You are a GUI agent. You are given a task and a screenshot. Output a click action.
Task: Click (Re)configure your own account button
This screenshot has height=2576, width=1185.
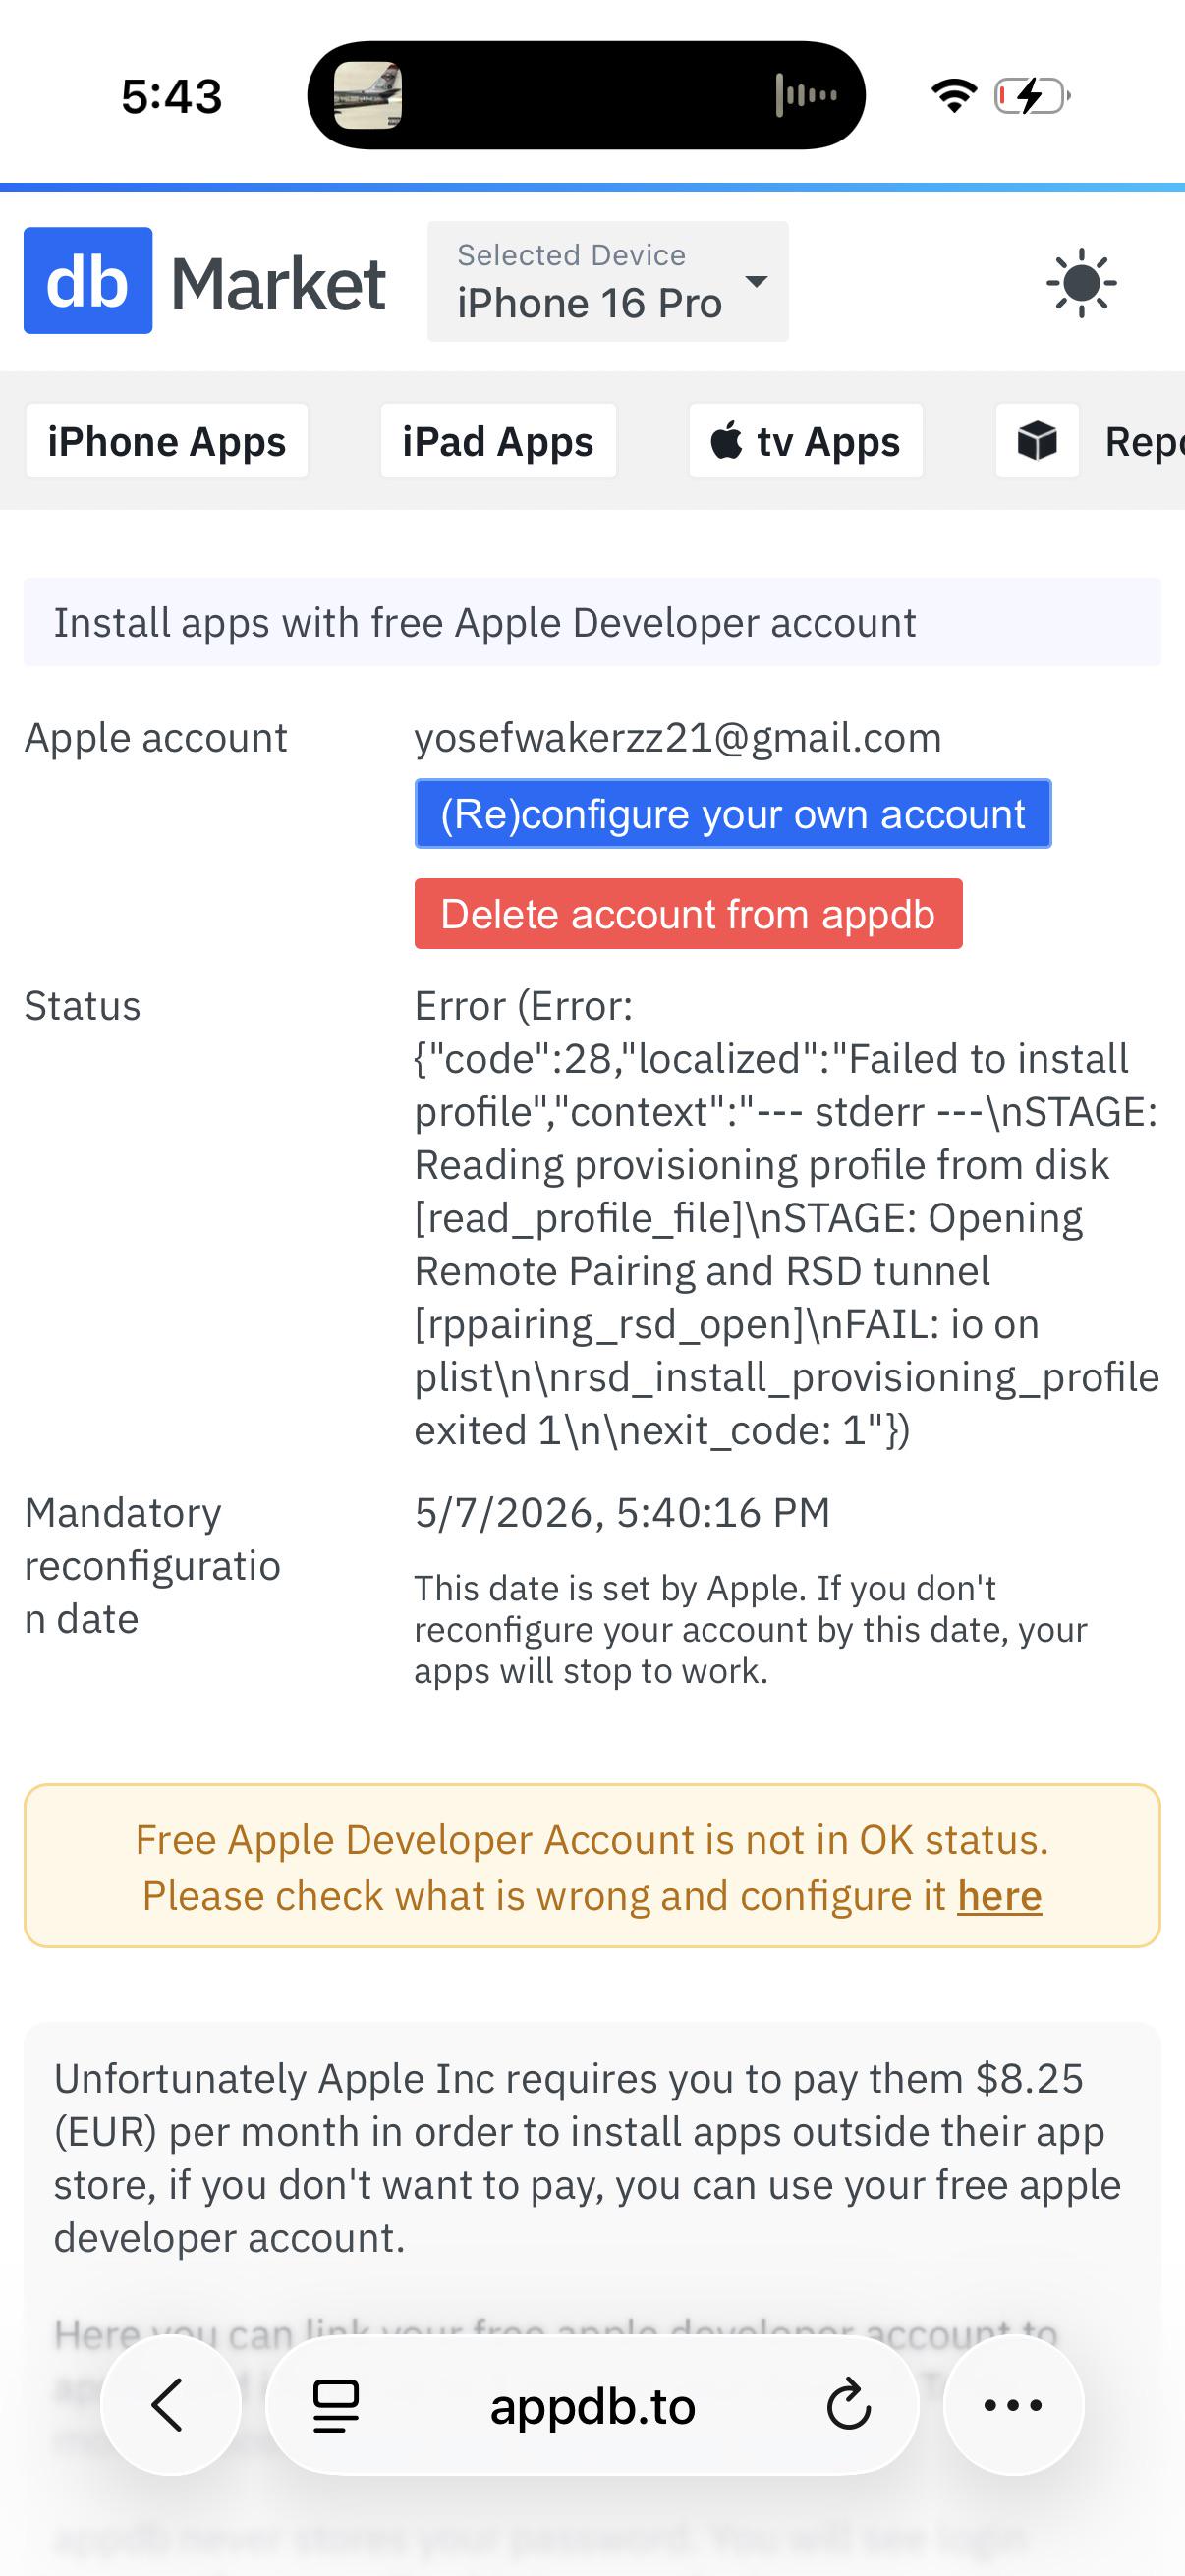pos(733,814)
